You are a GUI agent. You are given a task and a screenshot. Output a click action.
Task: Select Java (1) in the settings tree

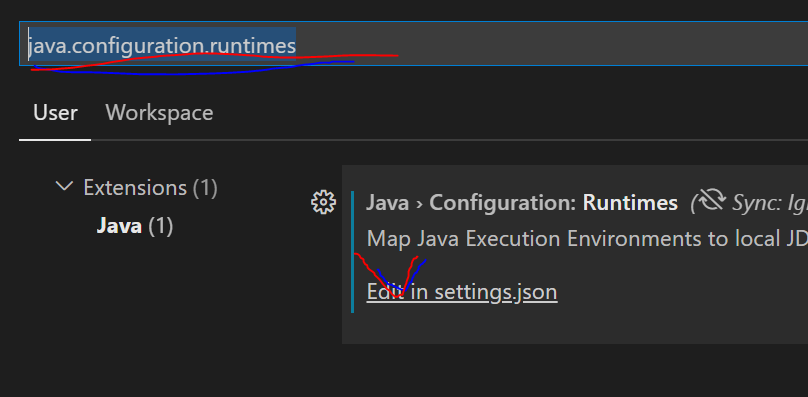[134, 226]
